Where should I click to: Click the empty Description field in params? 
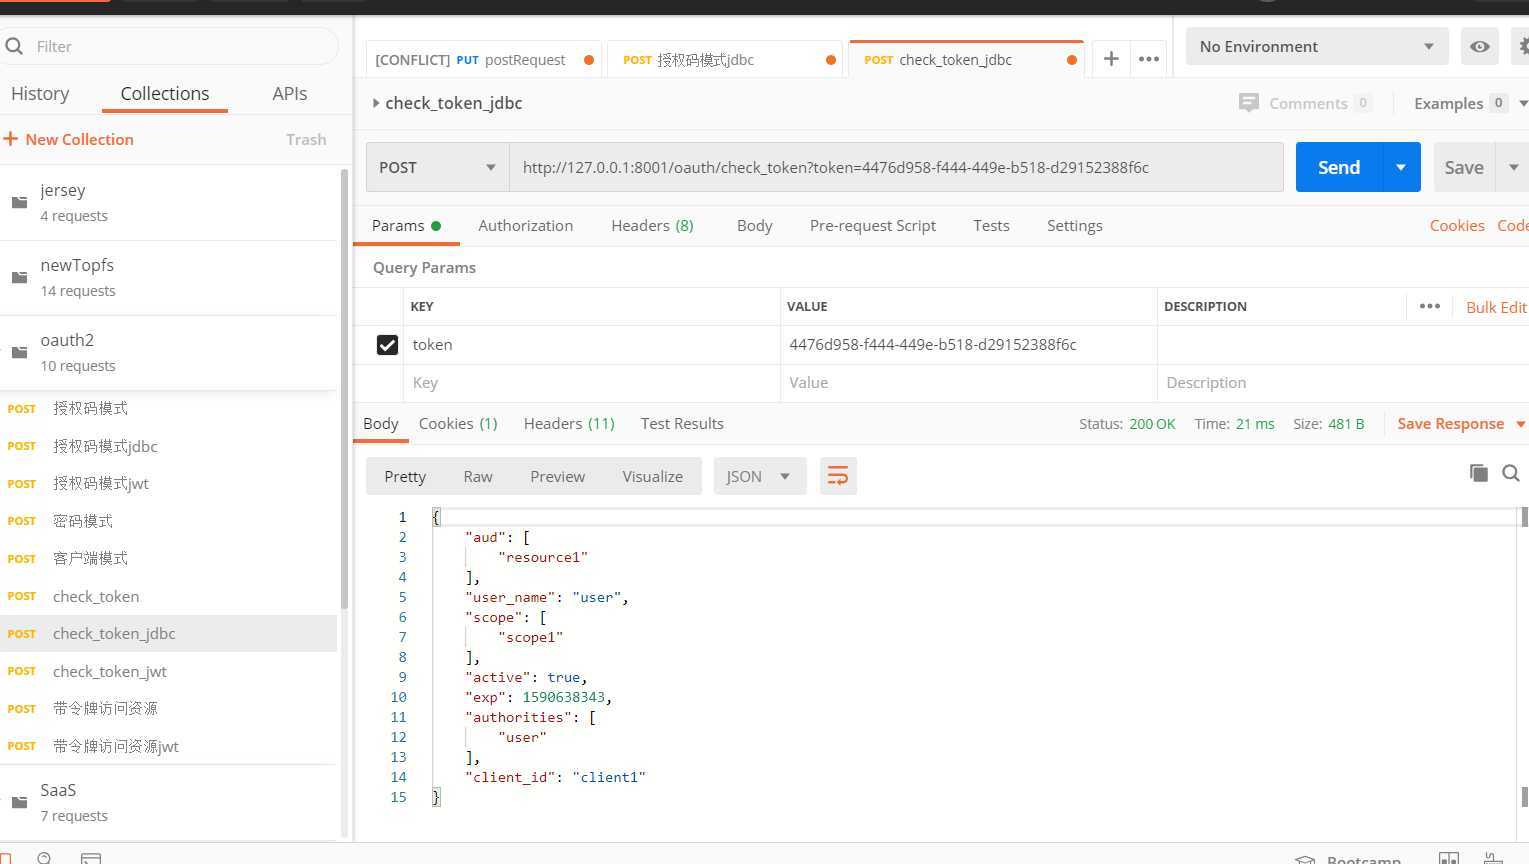coord(1342,383)
